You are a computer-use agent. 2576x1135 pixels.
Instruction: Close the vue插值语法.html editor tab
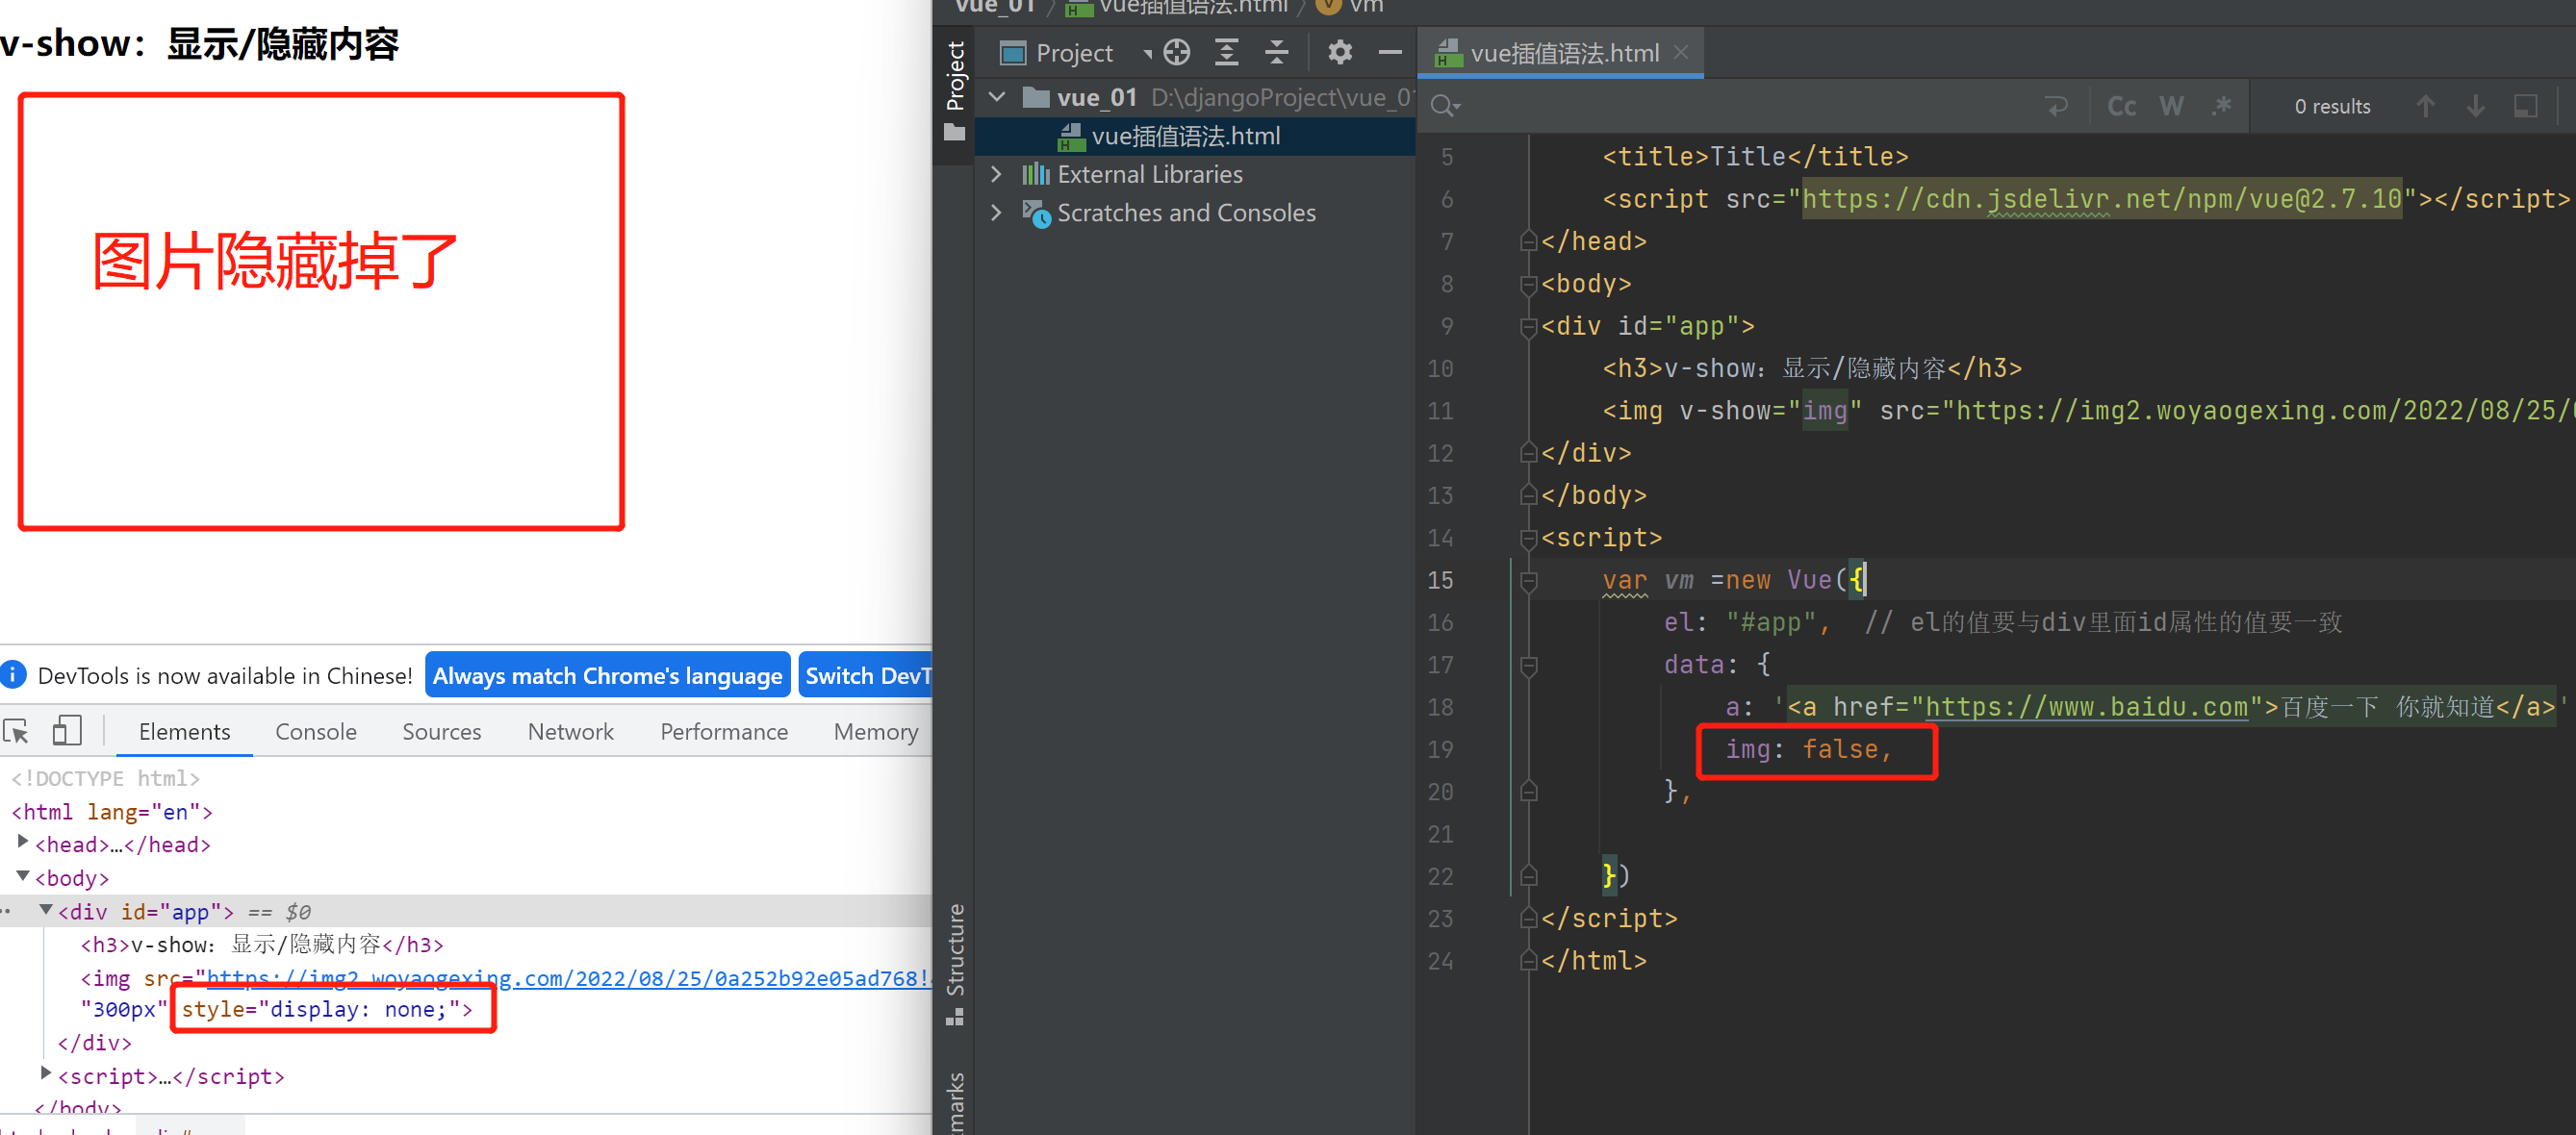point(1682,52)
